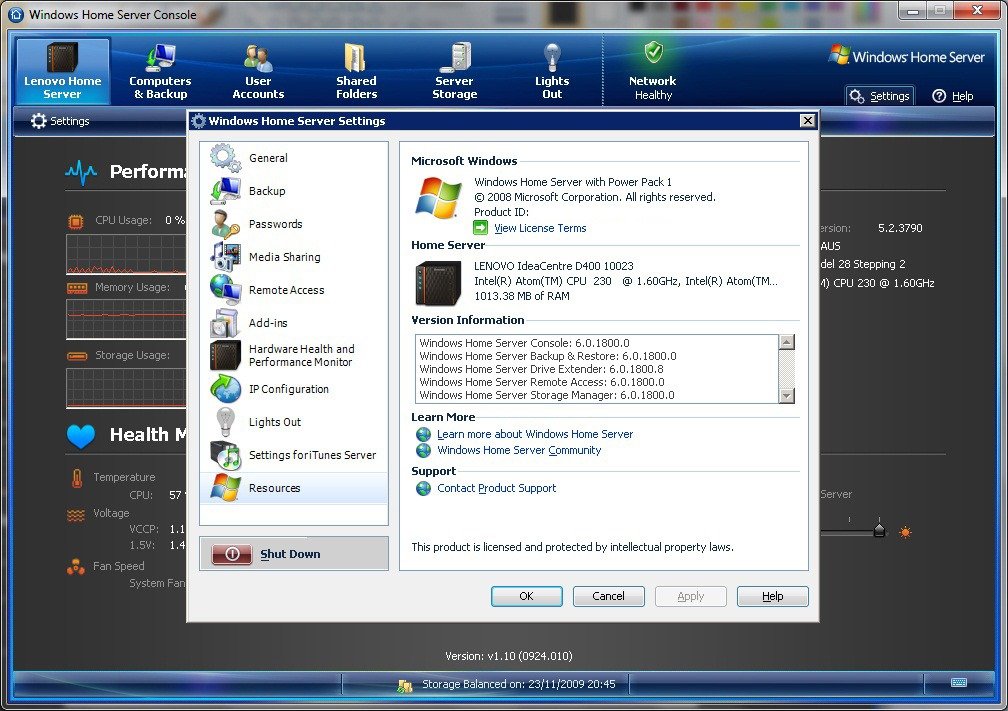Open the View License Terms link
1008x711 pixels.
tap(540, 228)
